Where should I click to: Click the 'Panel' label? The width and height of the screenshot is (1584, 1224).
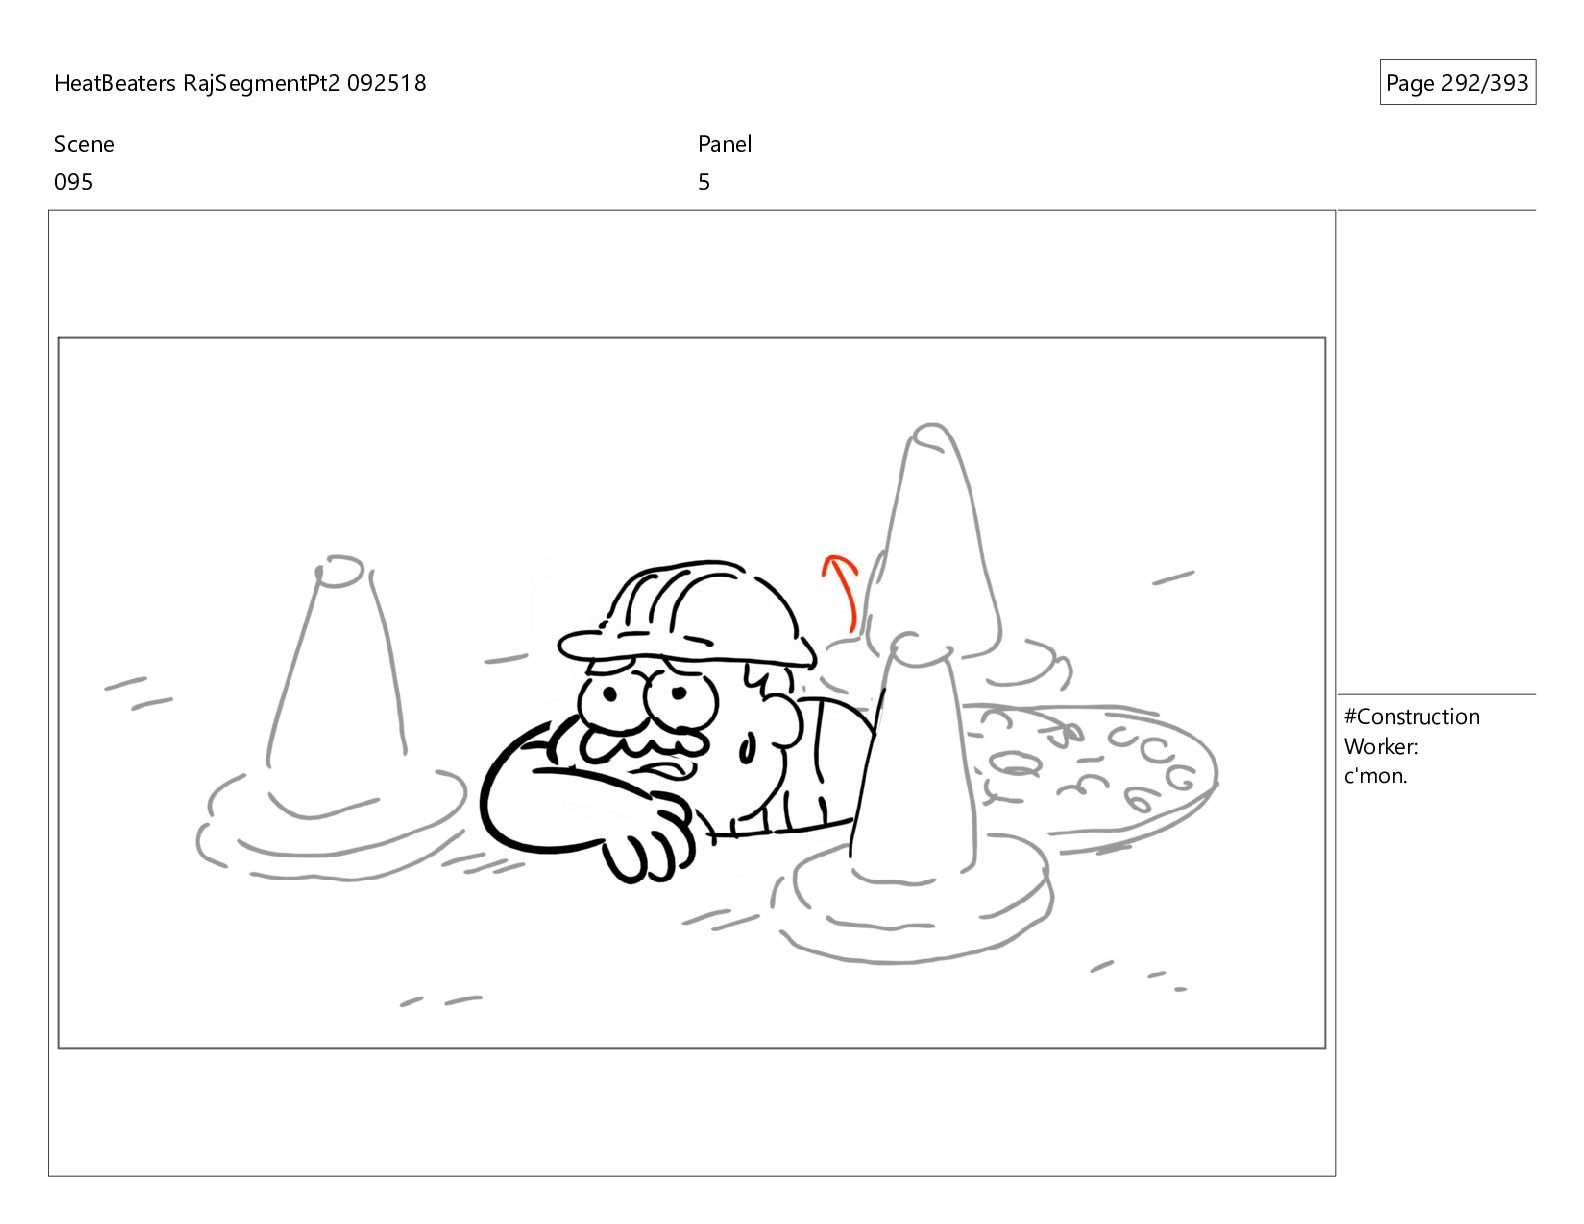coord(725,144)
